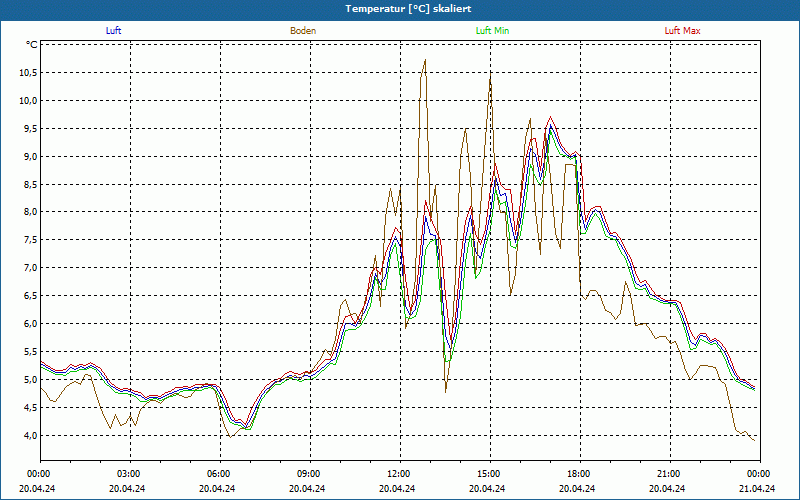Click the 5,0 y-axis value
This screenshot has width=800, height=500.
click(x=30, y=380)
